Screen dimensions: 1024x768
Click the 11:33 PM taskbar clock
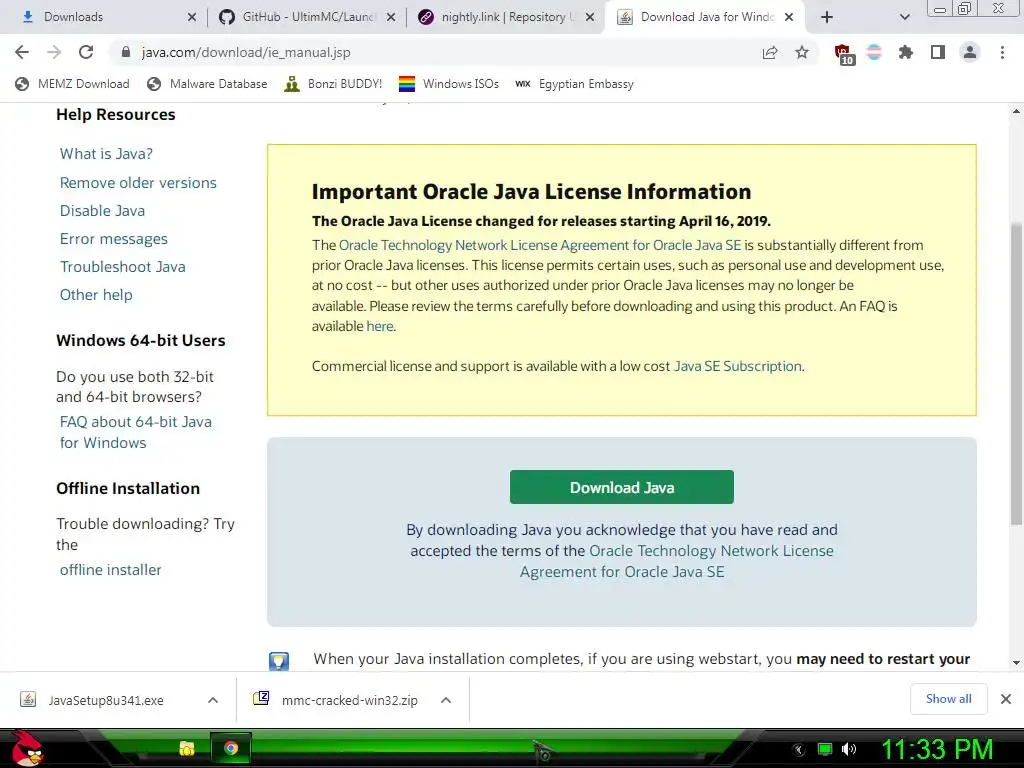click(937, 749)
